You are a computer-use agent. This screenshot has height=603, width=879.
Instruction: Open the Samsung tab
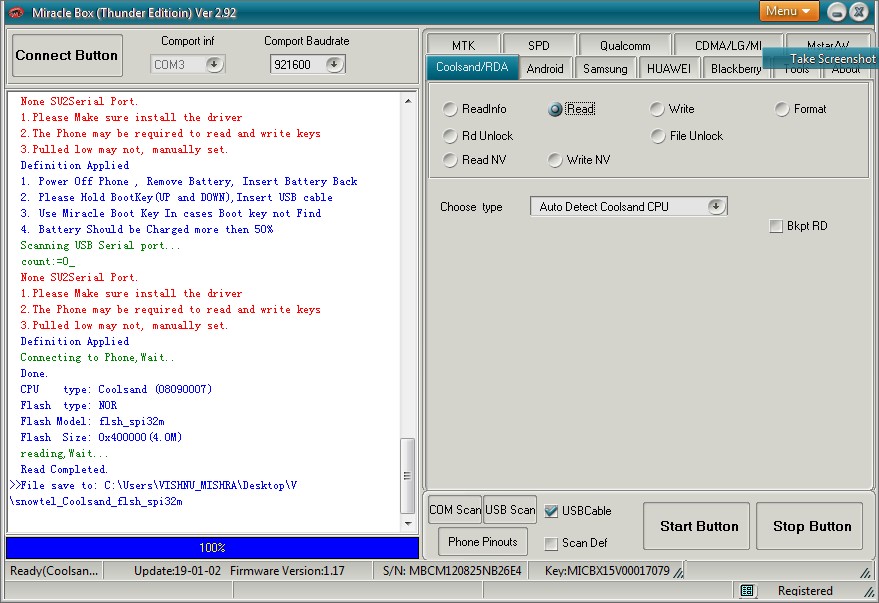605,68
